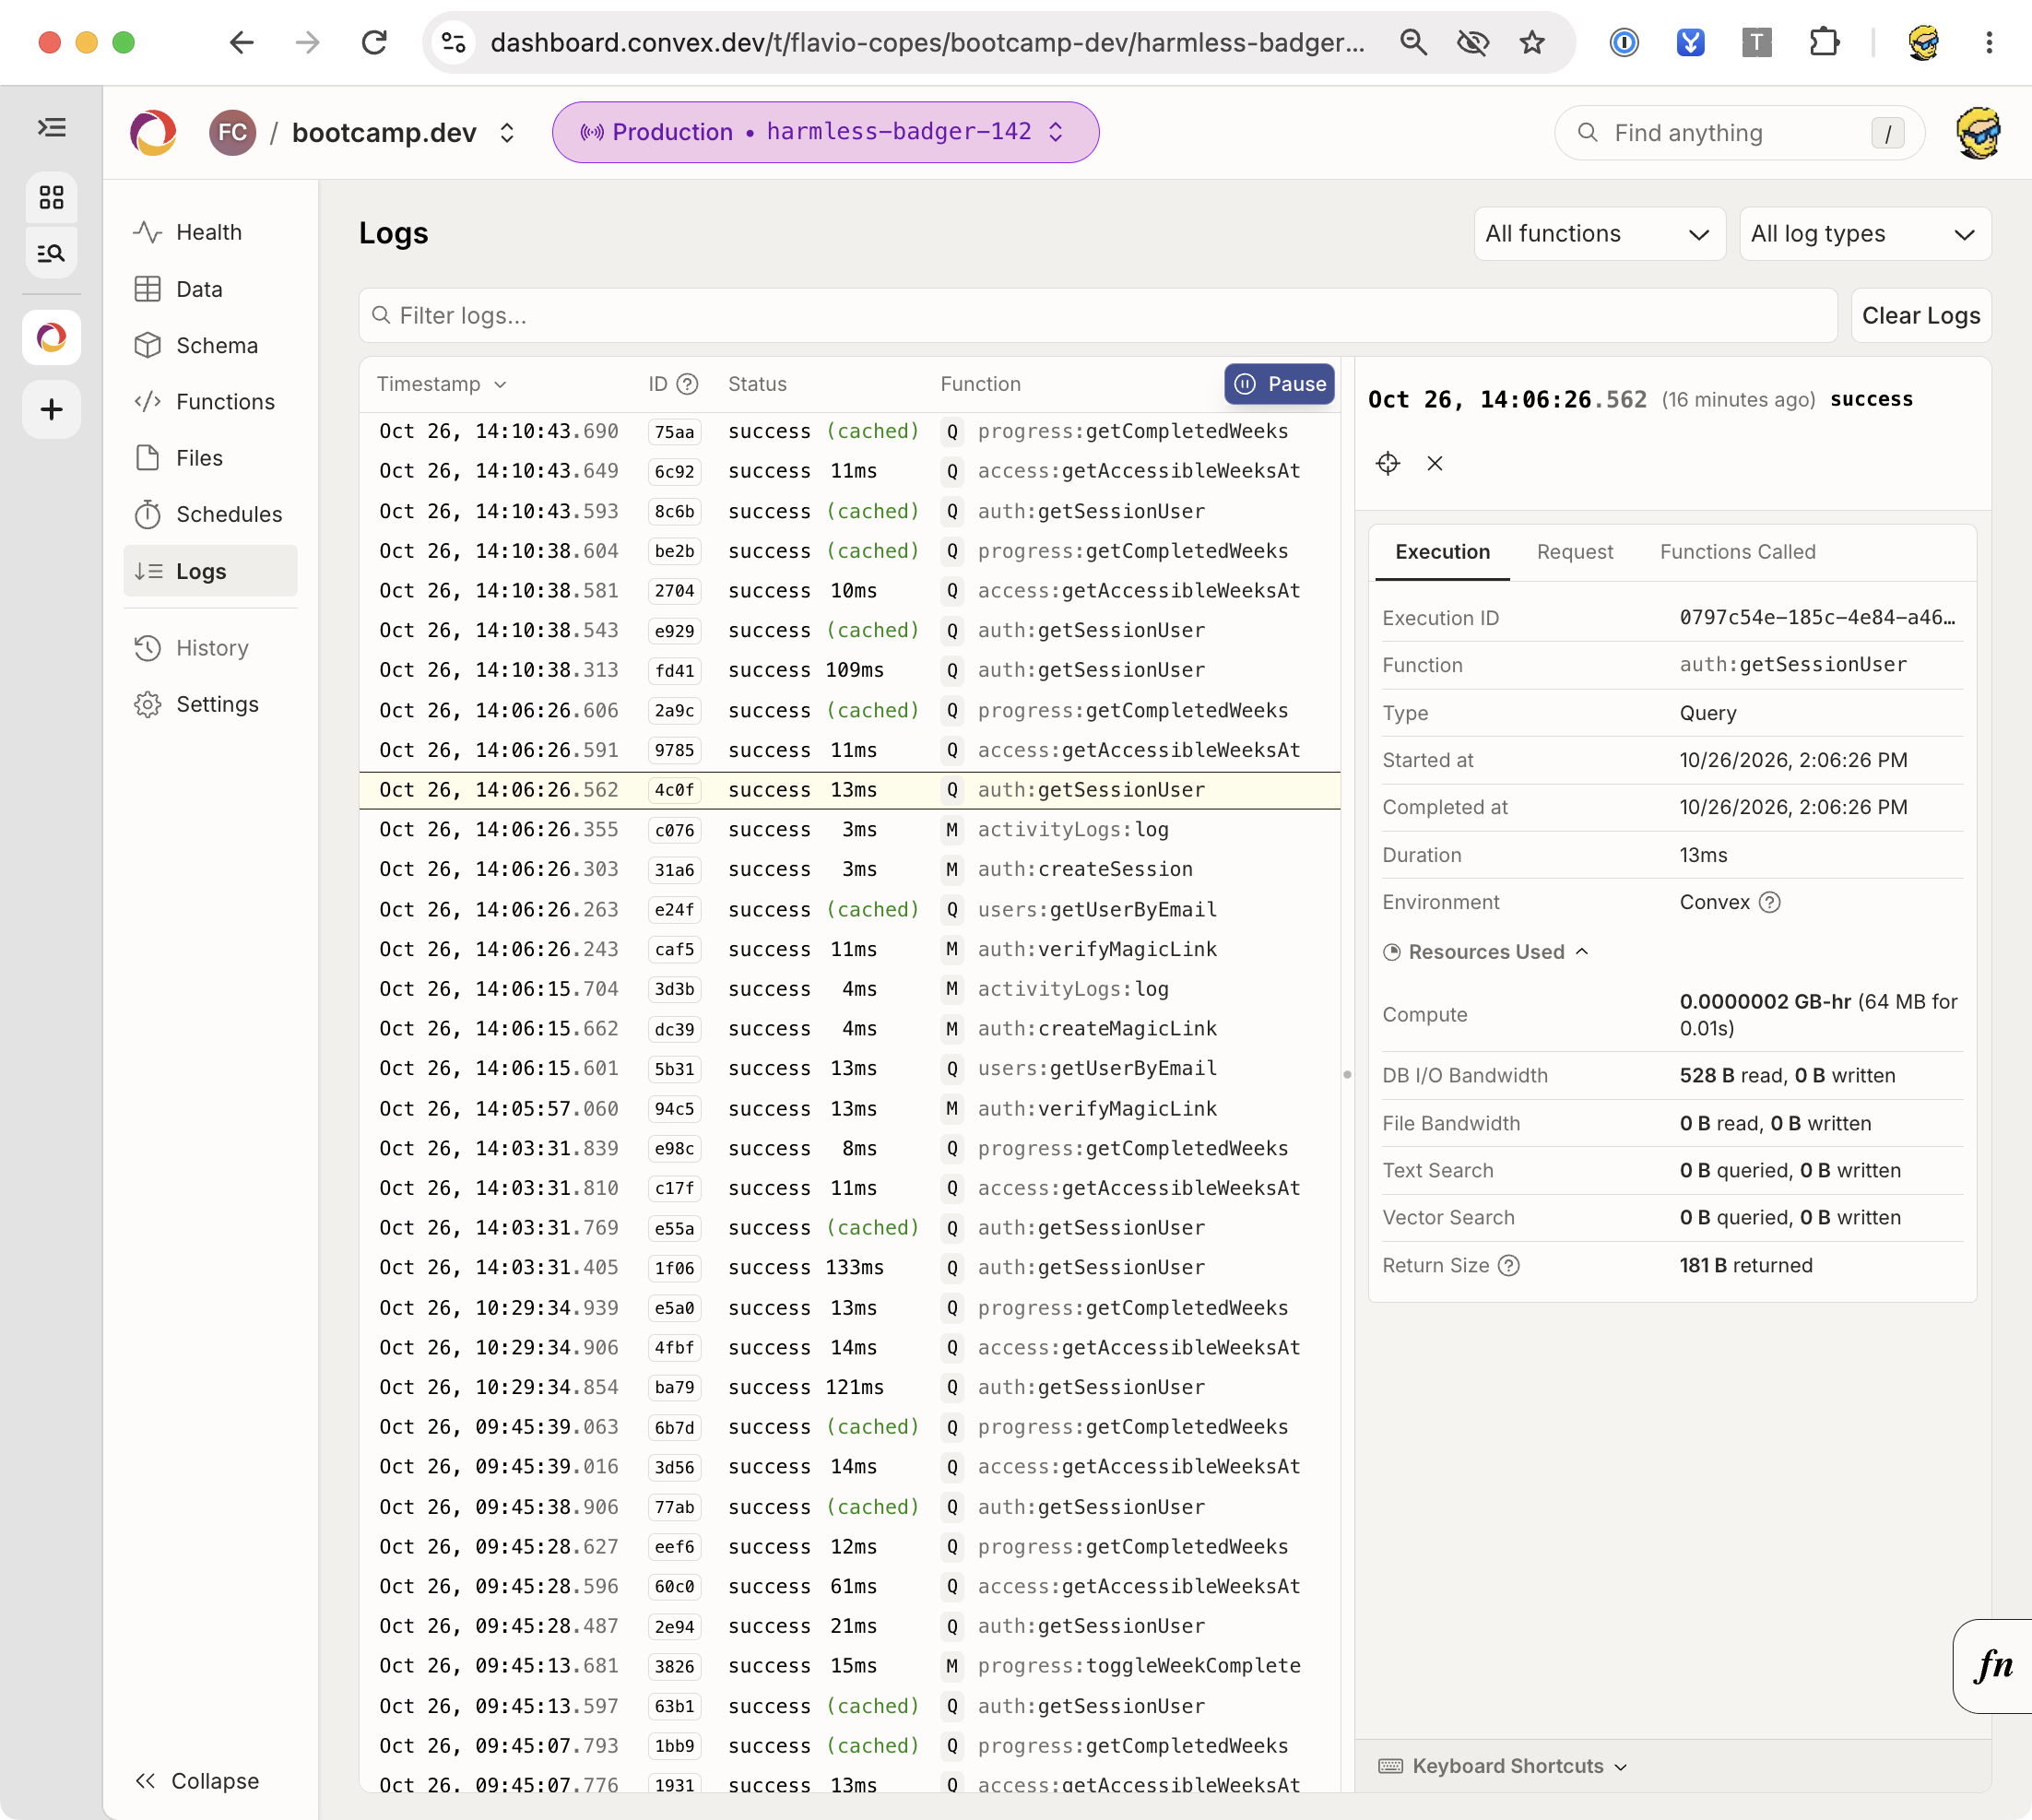Open the Production harmless-badger-142 deployment selector
The width and height of the screenshot is (2032, 1820).
[x=825, y=132]
